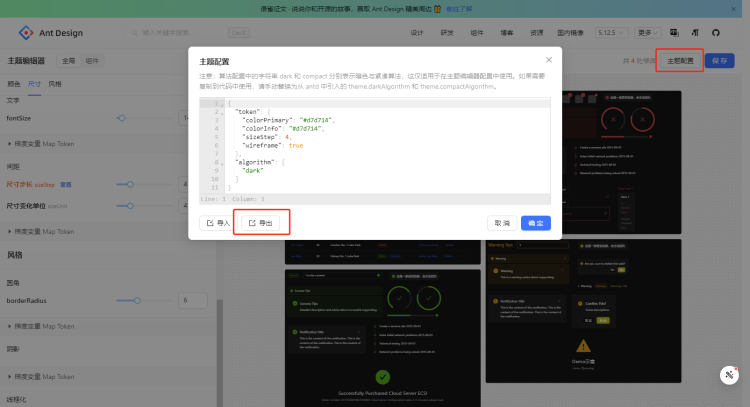Click the borderRadius slider handle
Image resolution: width=750 pixels, height=407 pixels.
[137, 300]
